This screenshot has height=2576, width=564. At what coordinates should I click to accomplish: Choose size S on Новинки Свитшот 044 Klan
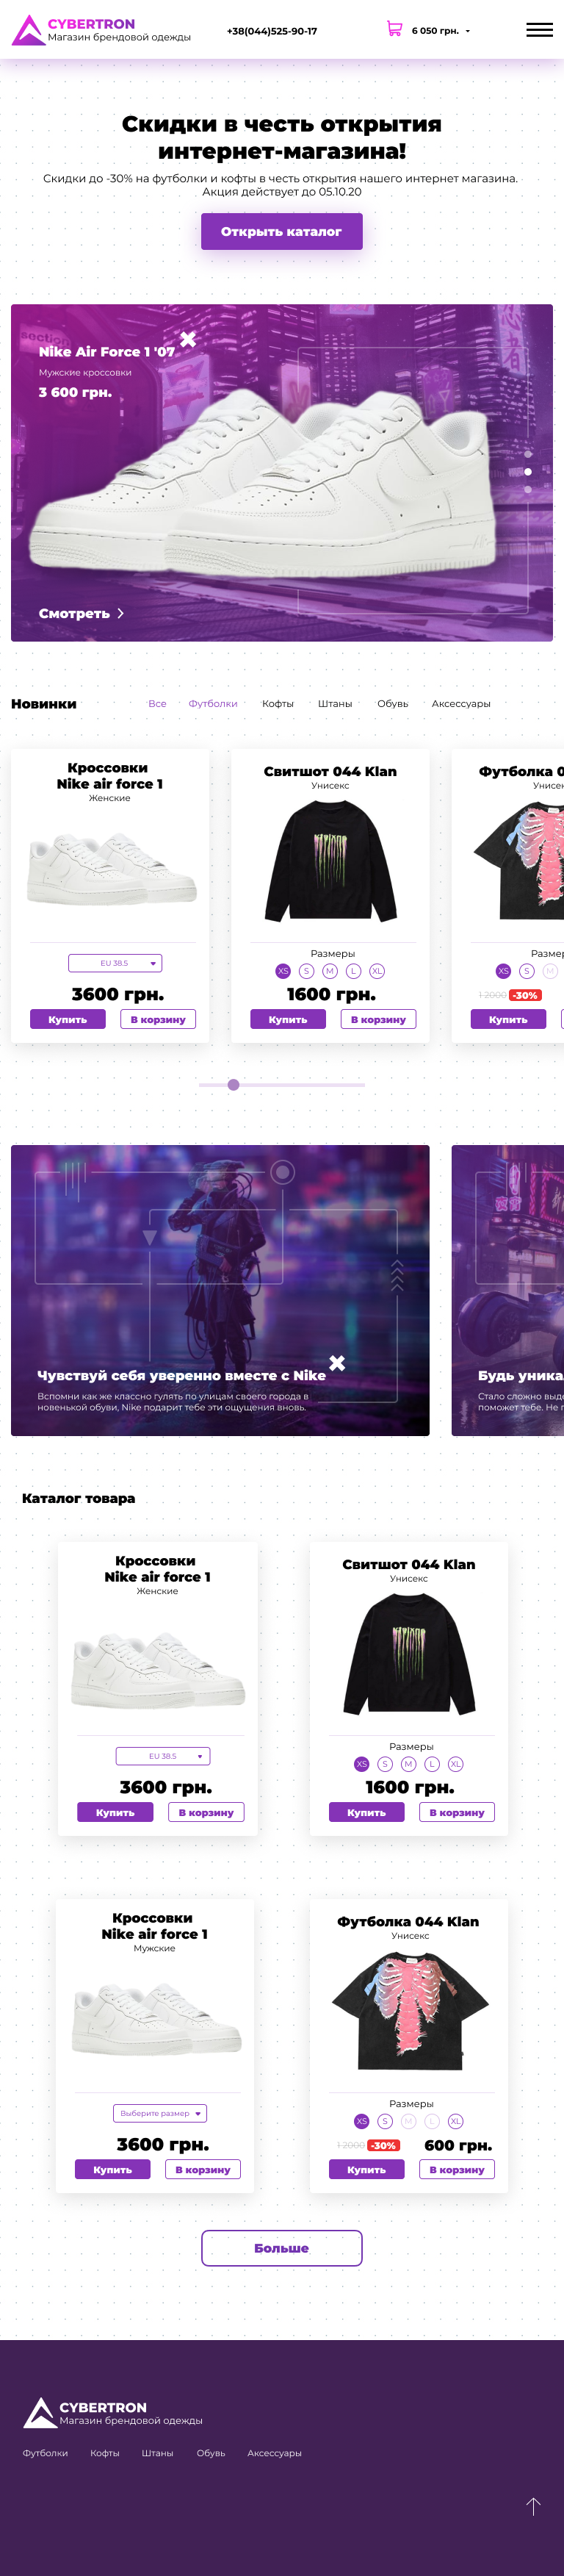tap(307, 971)
